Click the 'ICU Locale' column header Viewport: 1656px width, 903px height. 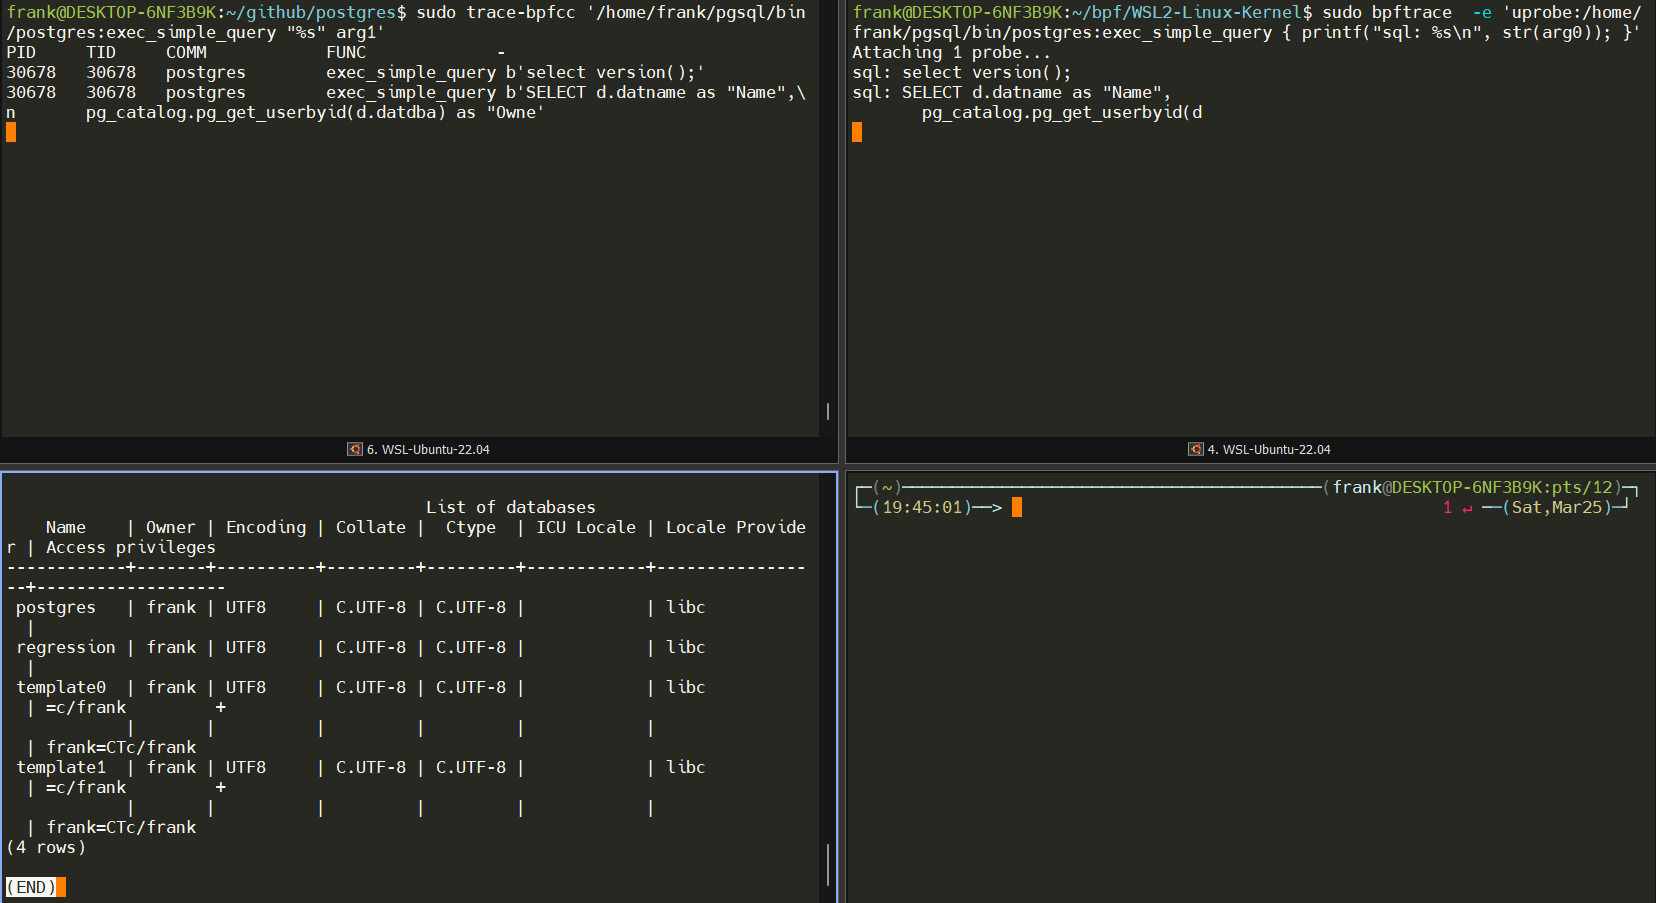point(586,527)
